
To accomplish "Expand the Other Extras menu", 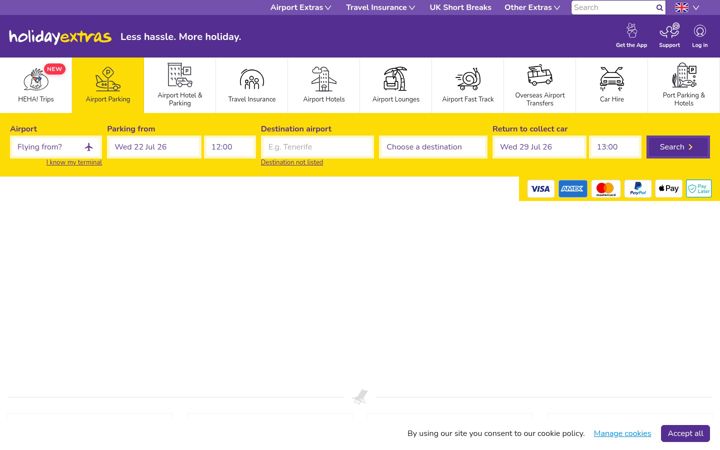I will (532, 7).
